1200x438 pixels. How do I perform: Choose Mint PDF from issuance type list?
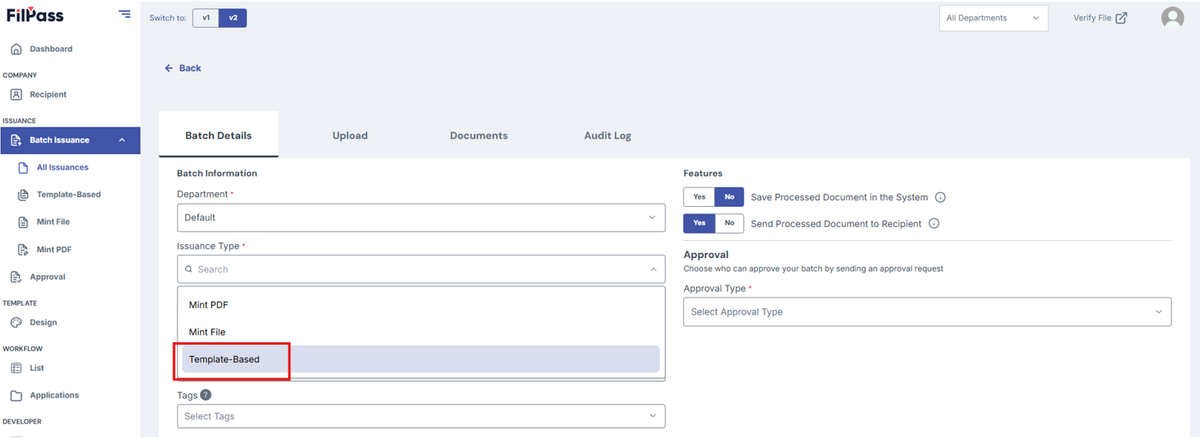(421, 304)
